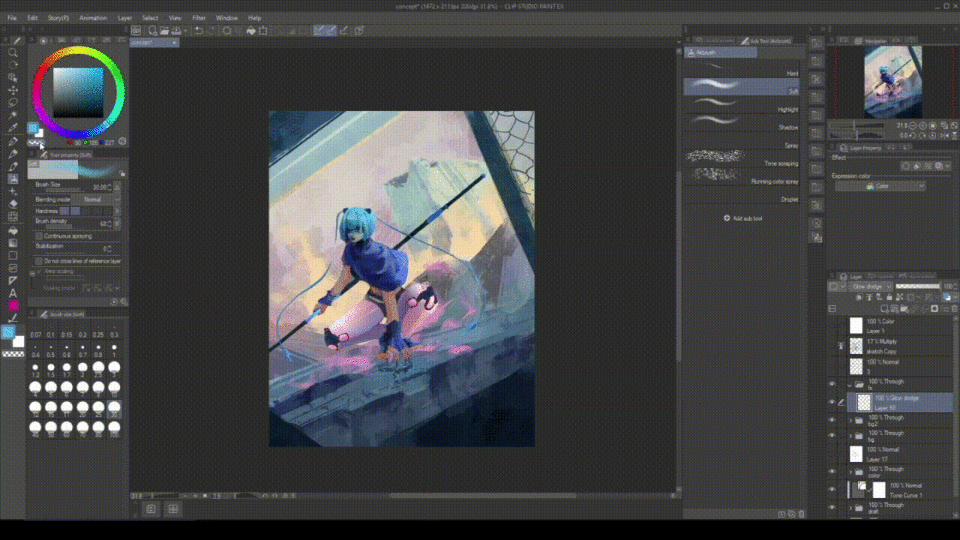Expand the bg2 folder

(x=850, y=421)
